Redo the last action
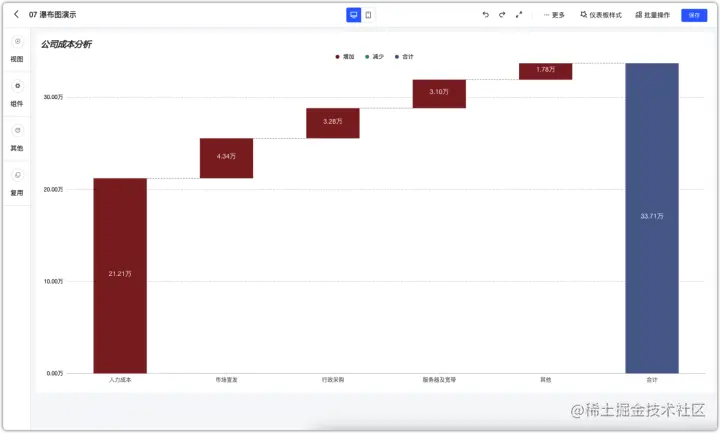This screenshot has width=720, height=433. [502, 15]
